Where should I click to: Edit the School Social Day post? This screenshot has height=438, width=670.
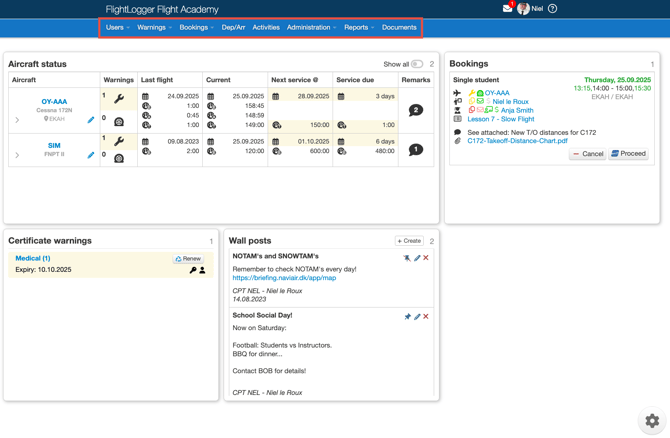coord(417,317)
